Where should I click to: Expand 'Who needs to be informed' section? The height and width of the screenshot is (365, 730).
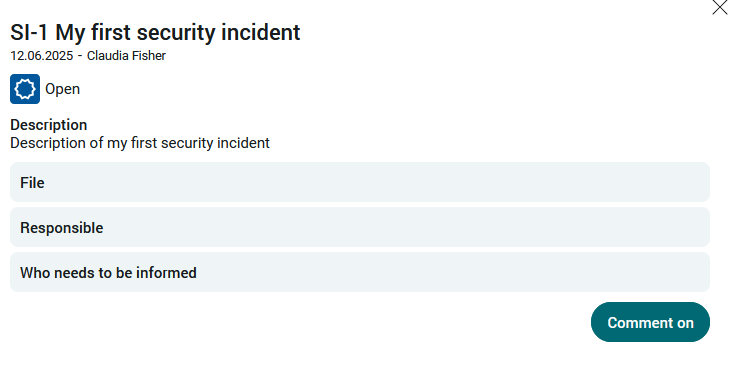click(x=360, y=272)
